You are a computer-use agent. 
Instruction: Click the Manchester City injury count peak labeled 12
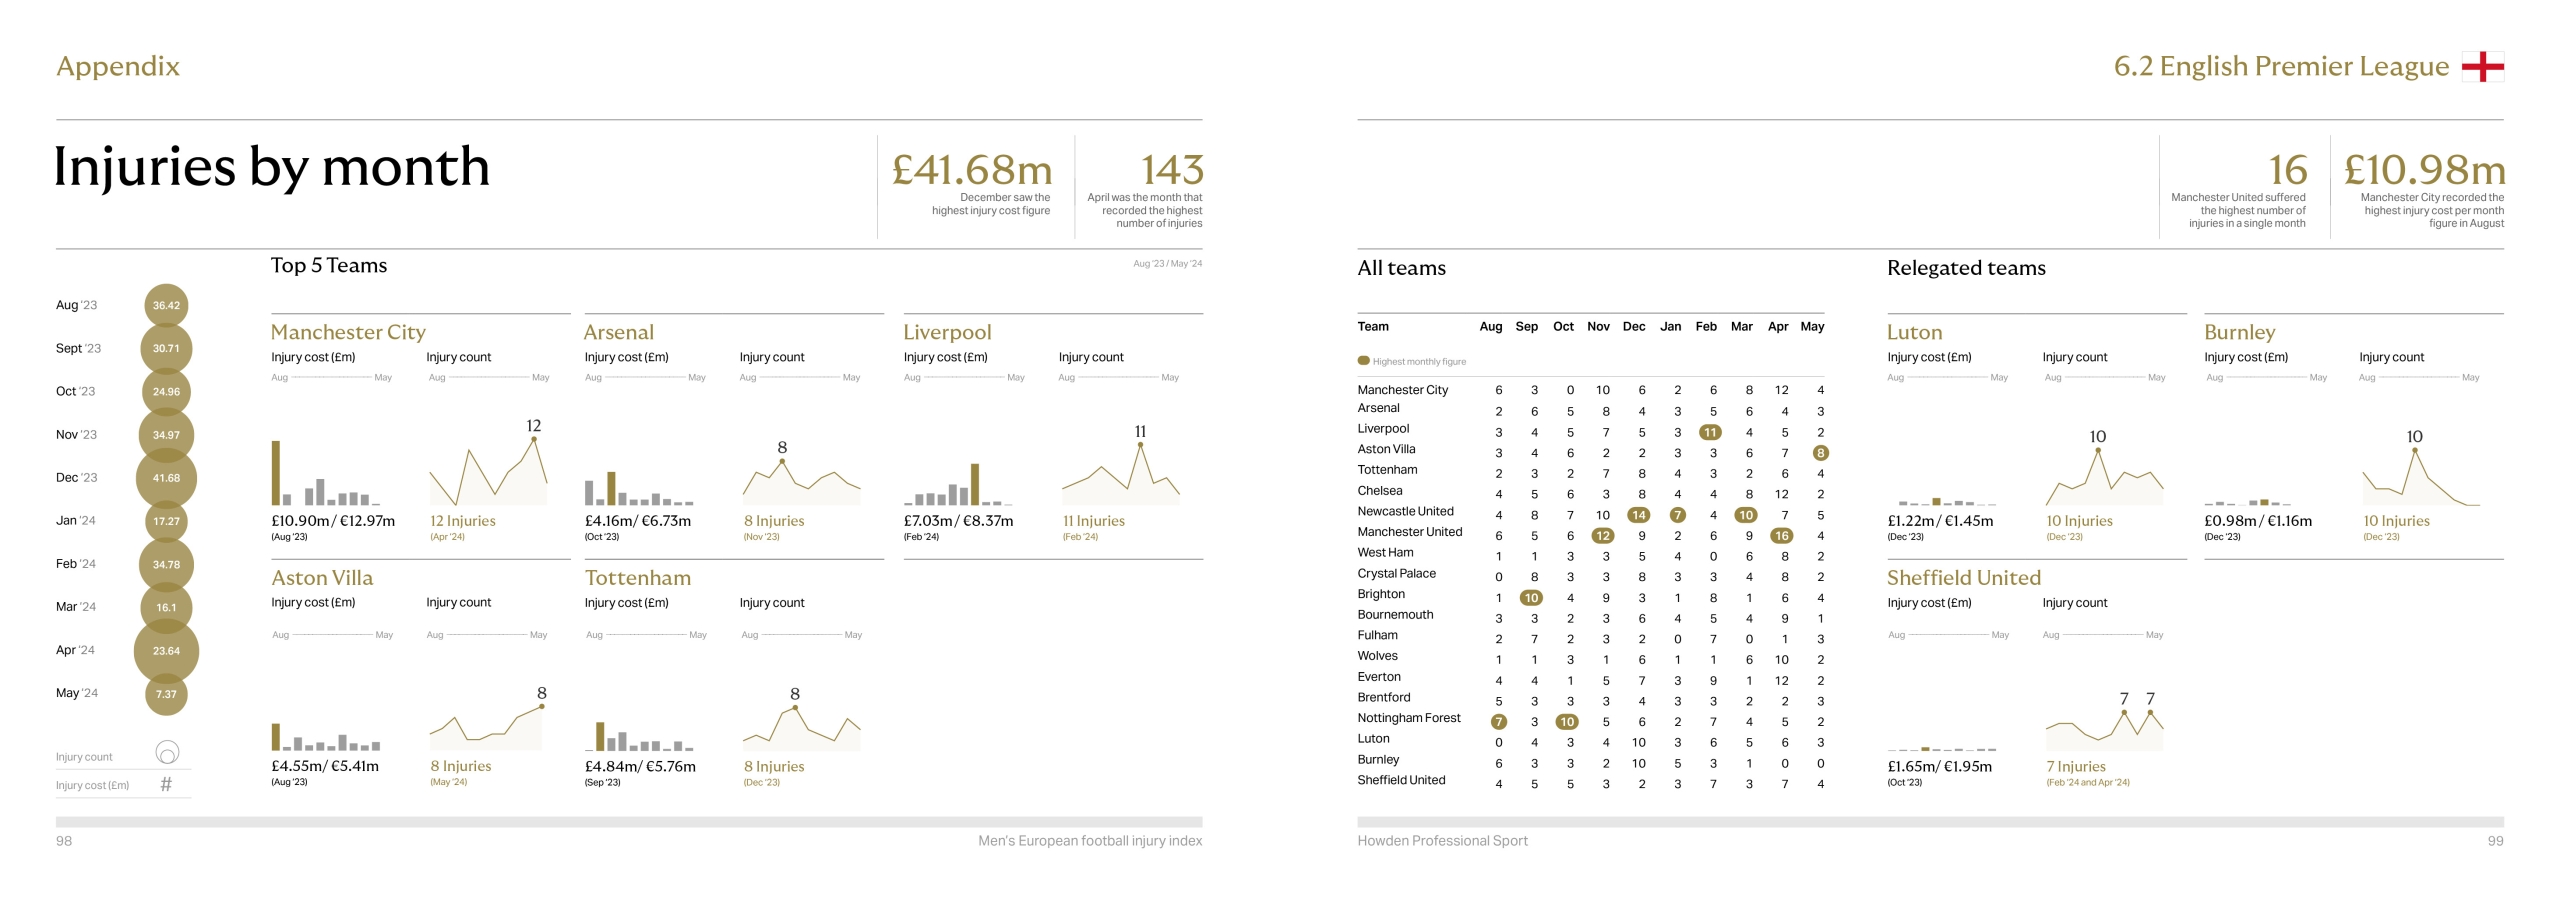[x=533, y=427]
